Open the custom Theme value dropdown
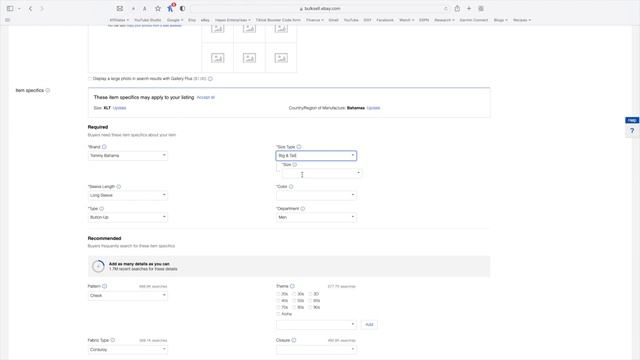 316,324
